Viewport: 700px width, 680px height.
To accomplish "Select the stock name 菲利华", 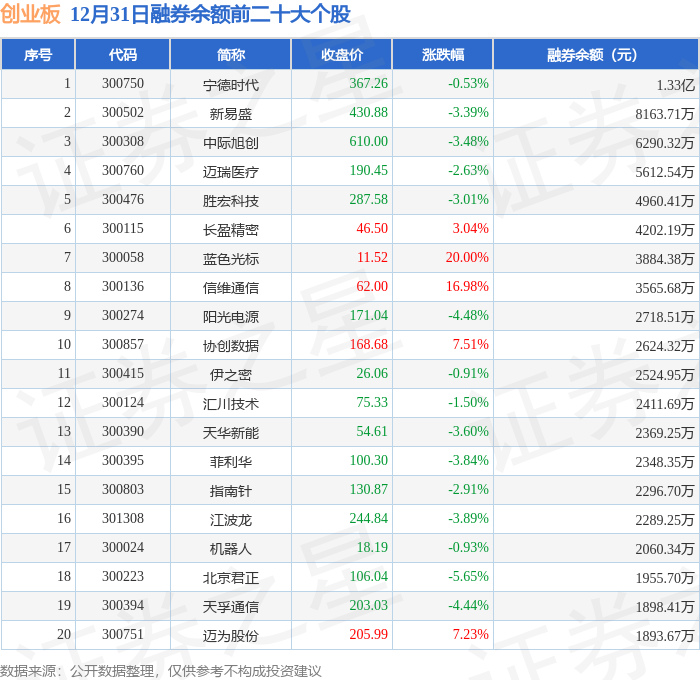I will click(x=231, y=462).
